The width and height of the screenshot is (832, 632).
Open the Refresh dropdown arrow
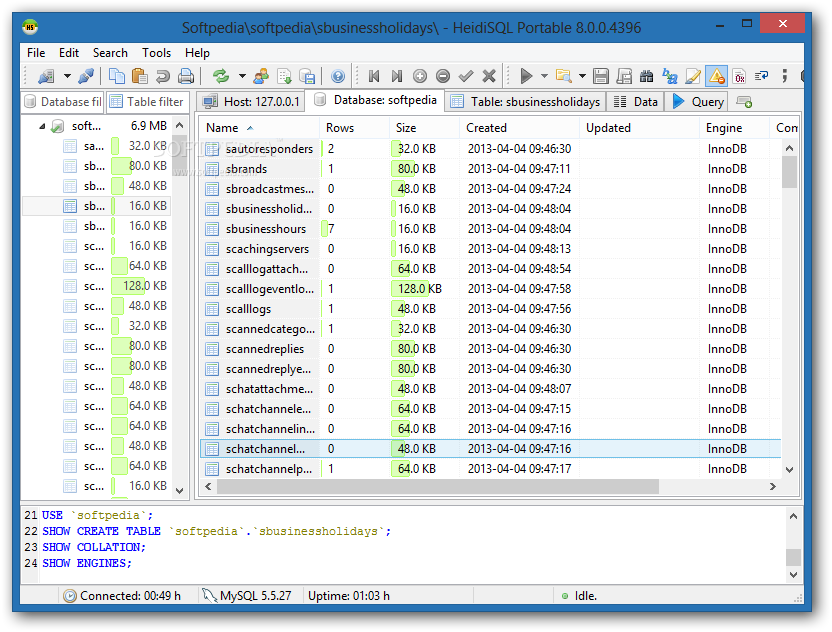242,76
